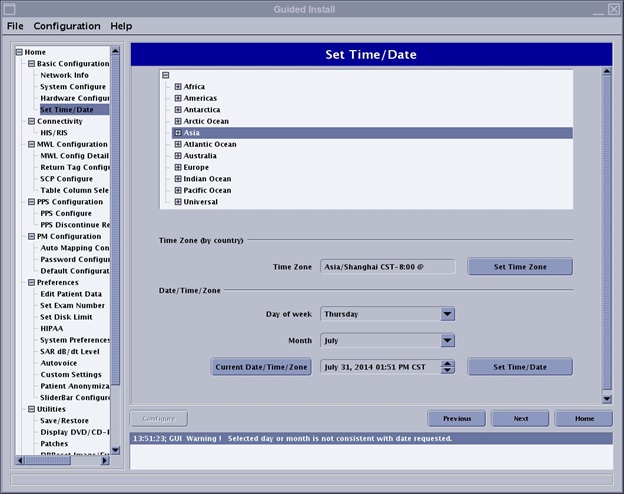Click the Set Time Zone button
This screenshot has width=624, height=494.
coord(519,267)
